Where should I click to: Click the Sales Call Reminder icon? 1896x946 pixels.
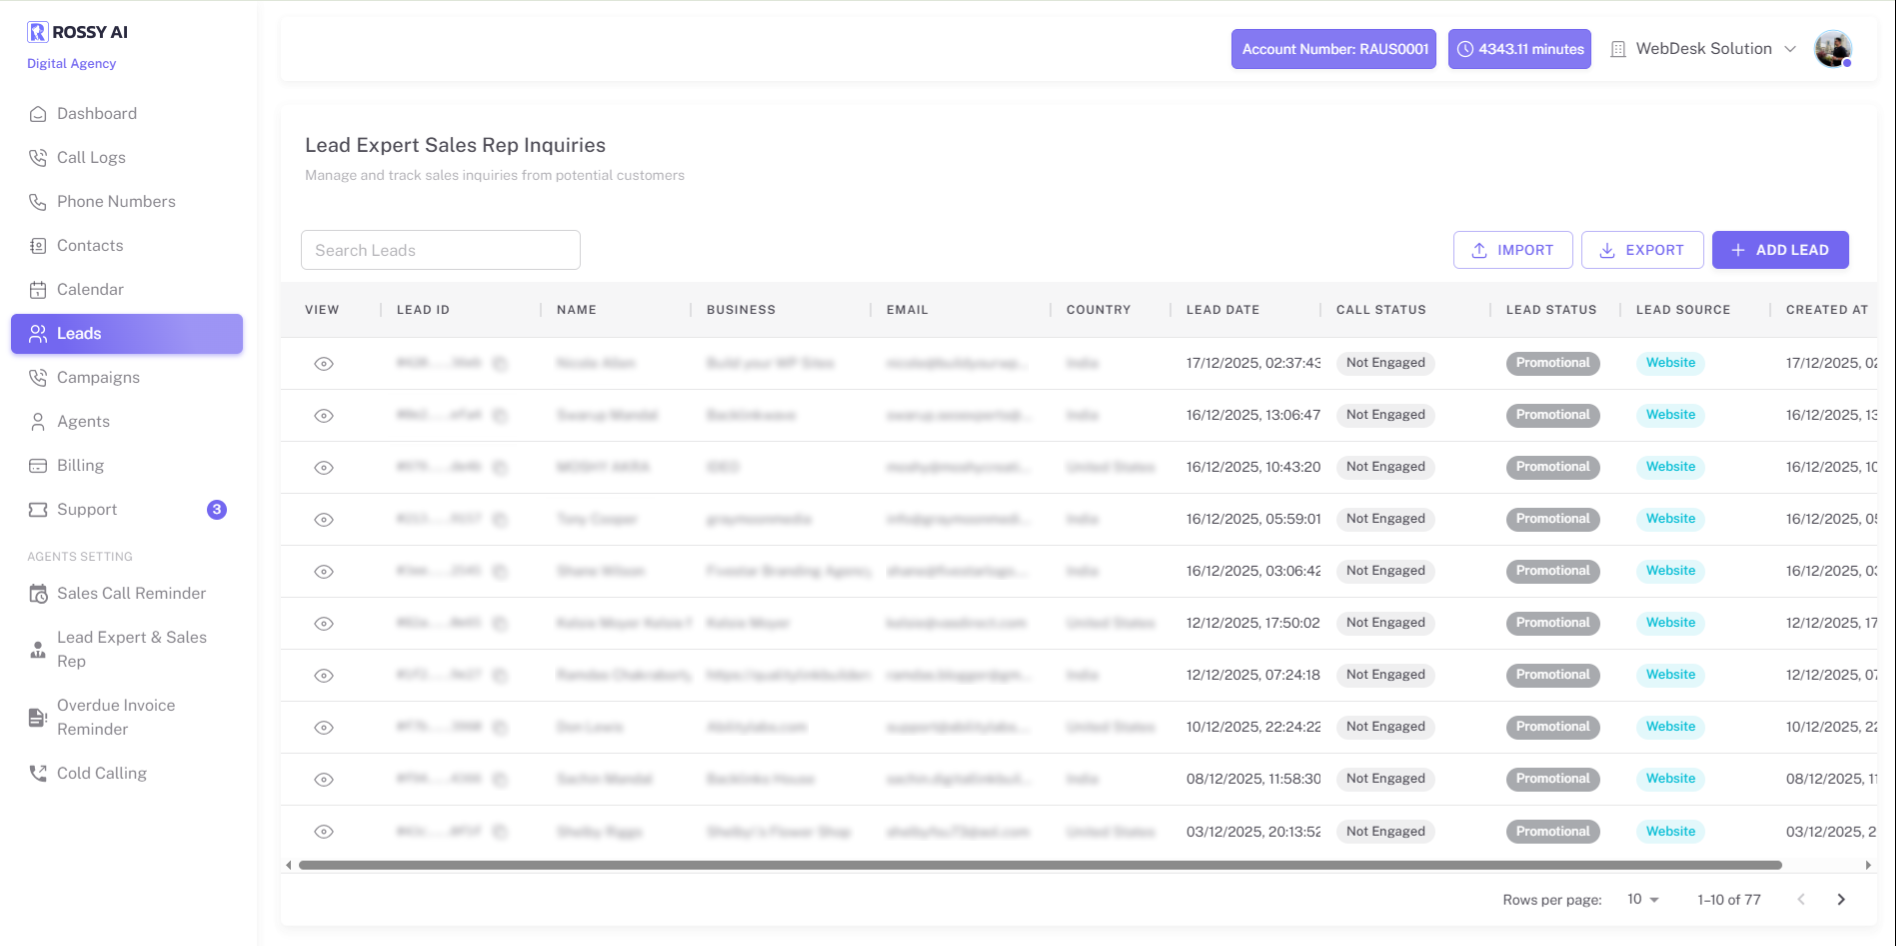click(38, 593)
